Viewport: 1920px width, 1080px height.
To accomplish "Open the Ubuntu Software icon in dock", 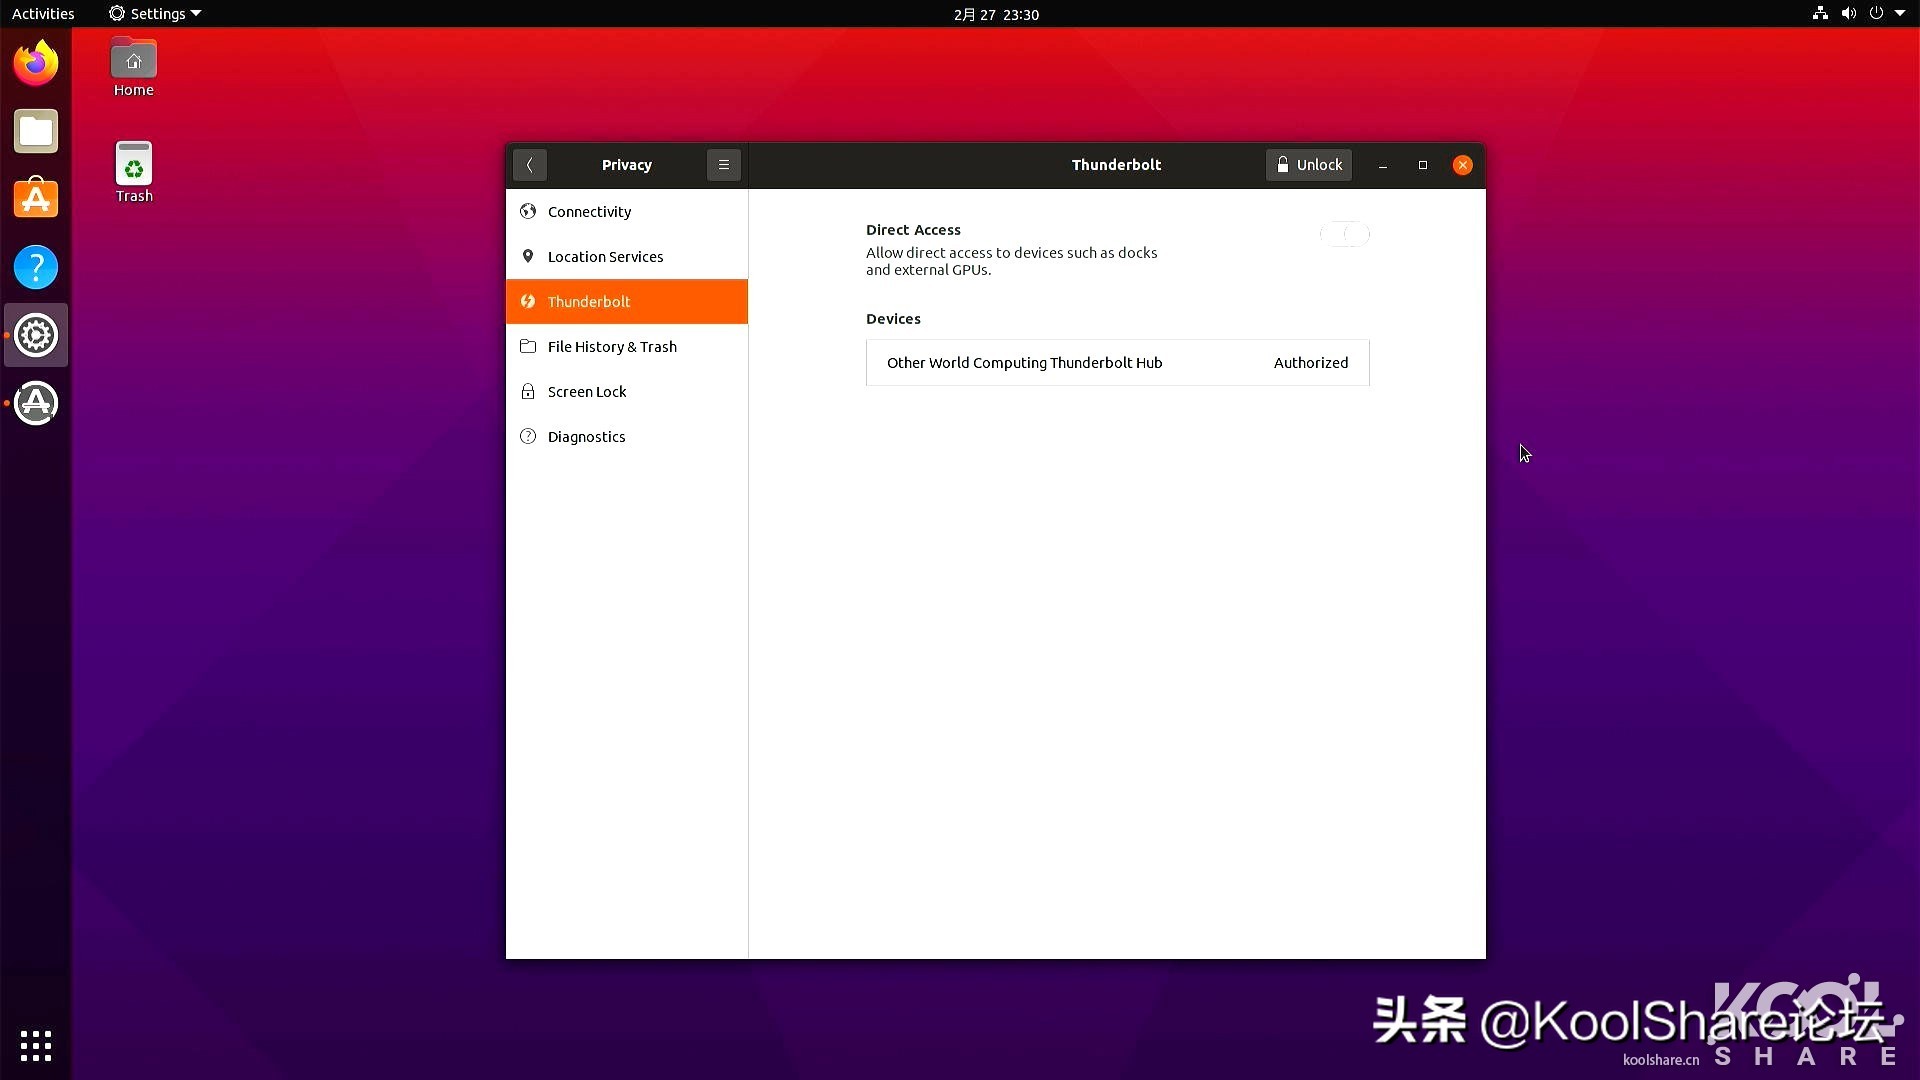I will 35,198.
